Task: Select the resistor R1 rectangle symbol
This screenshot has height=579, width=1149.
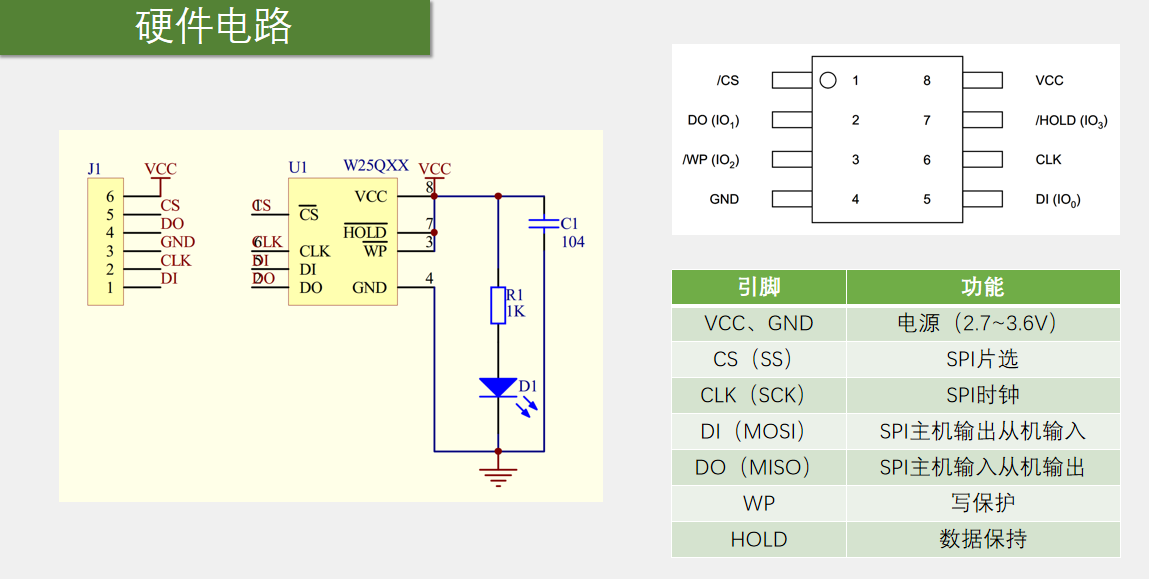Action: [x=498, y=305]
